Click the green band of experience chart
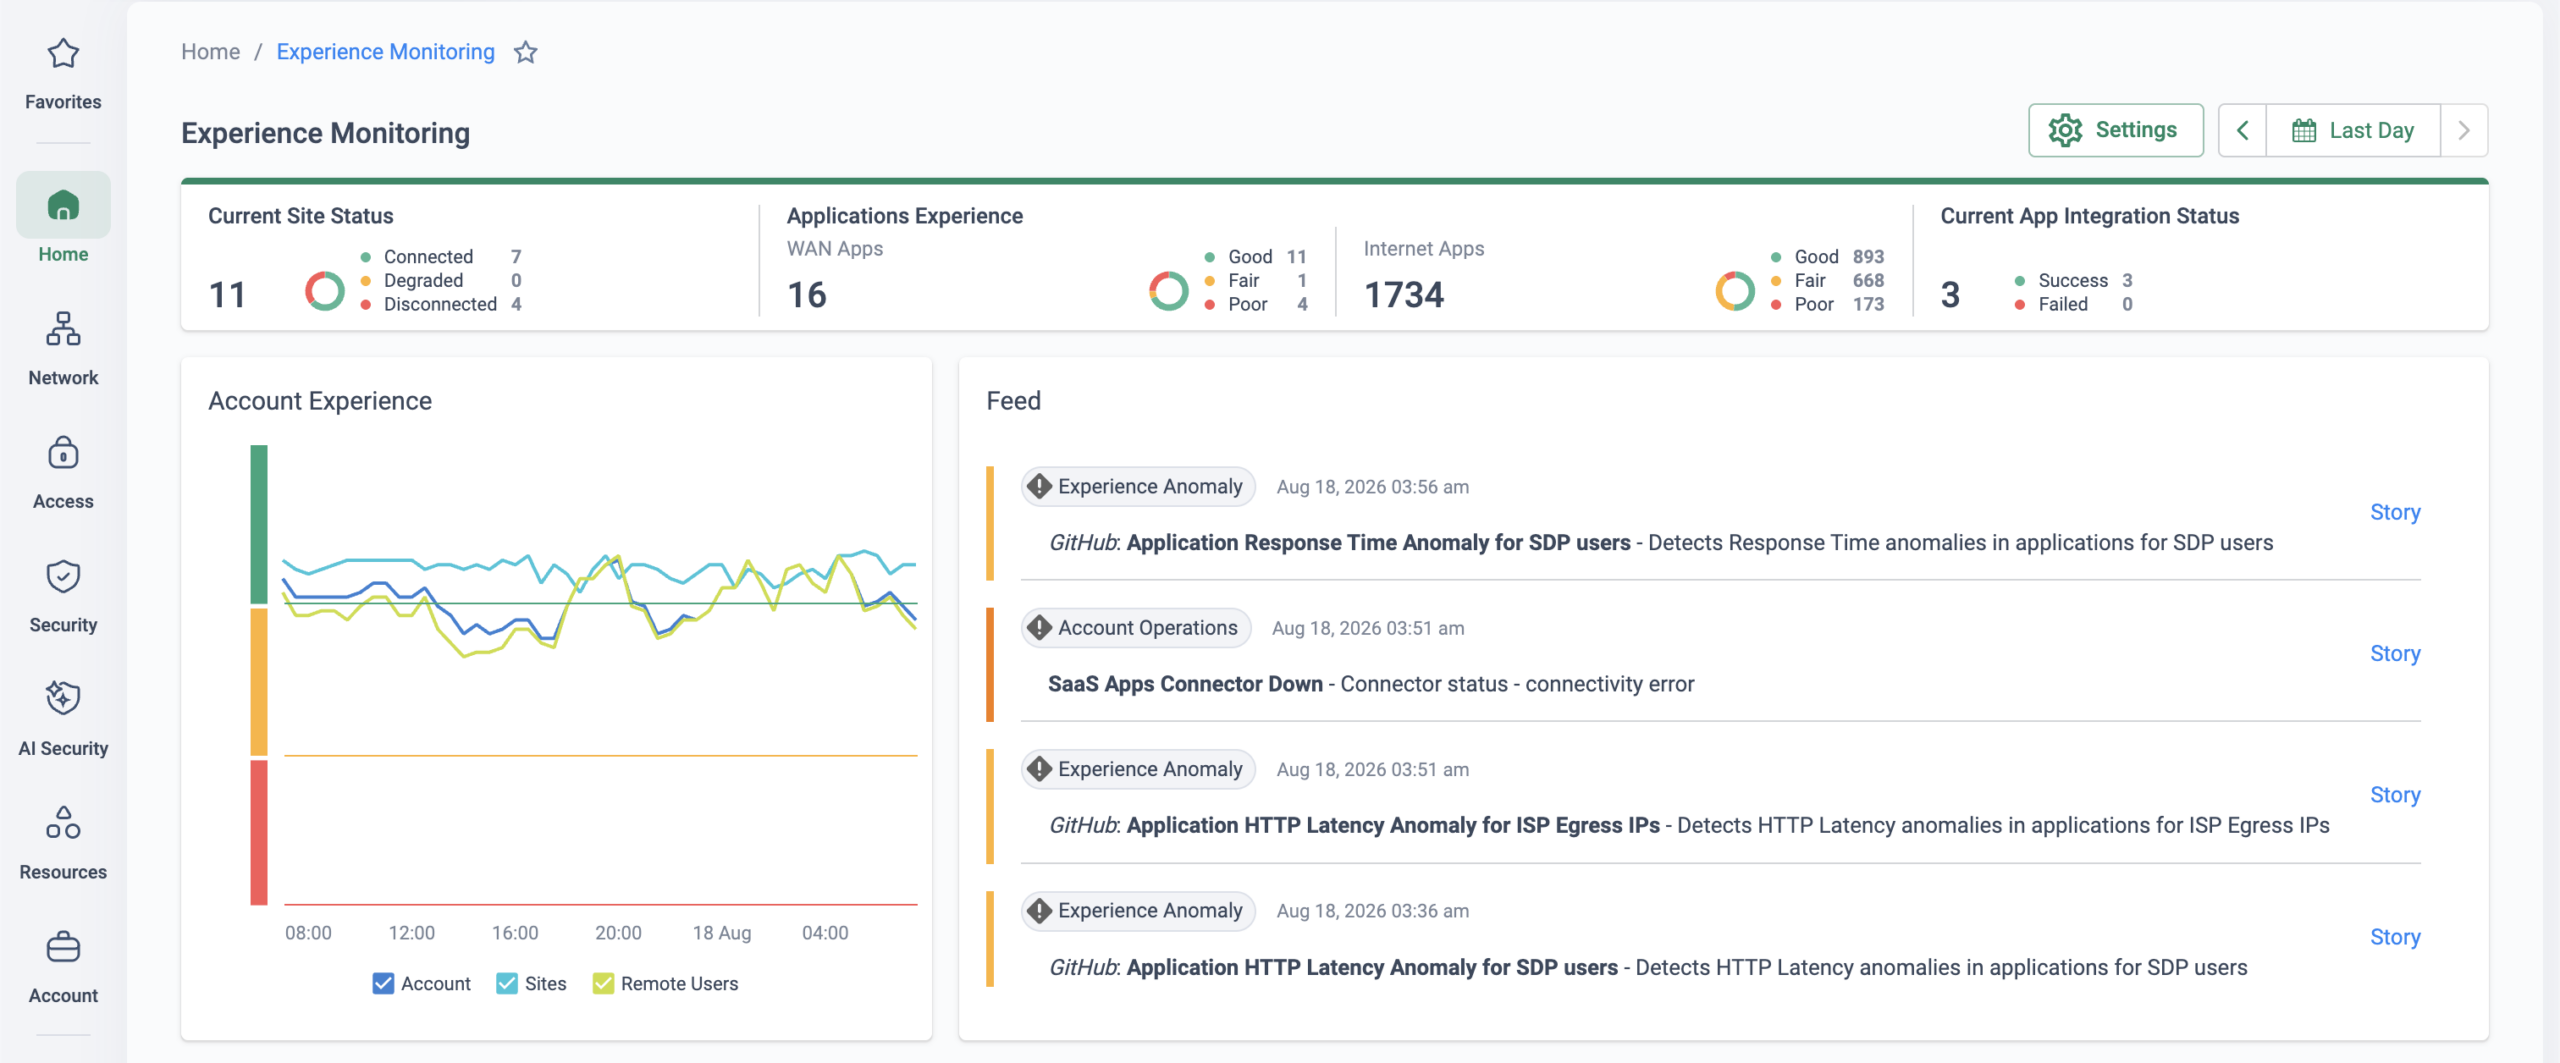The image size is (2560, 1063). [x=259, y=524]
